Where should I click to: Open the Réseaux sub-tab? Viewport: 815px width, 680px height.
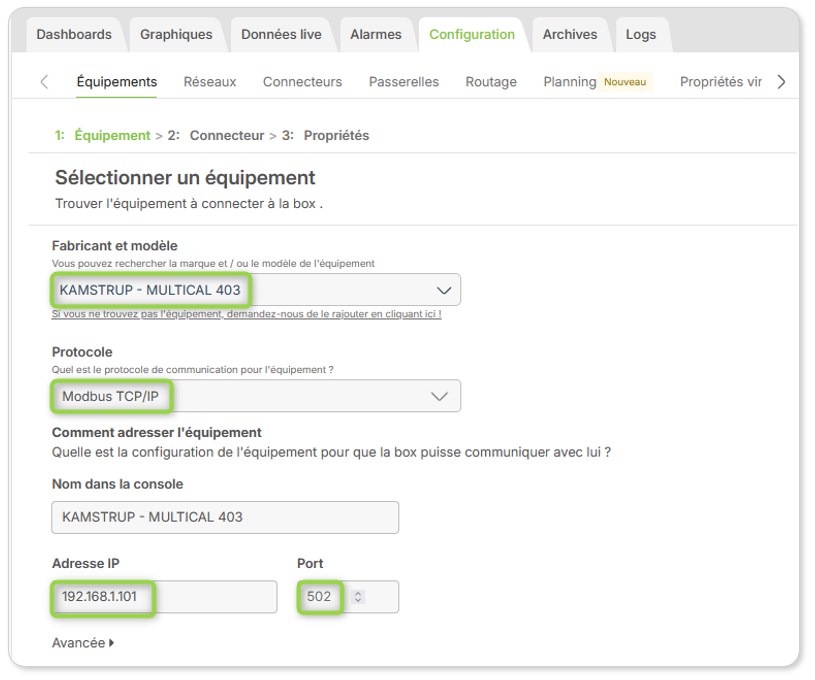click(x=210, y=82)
